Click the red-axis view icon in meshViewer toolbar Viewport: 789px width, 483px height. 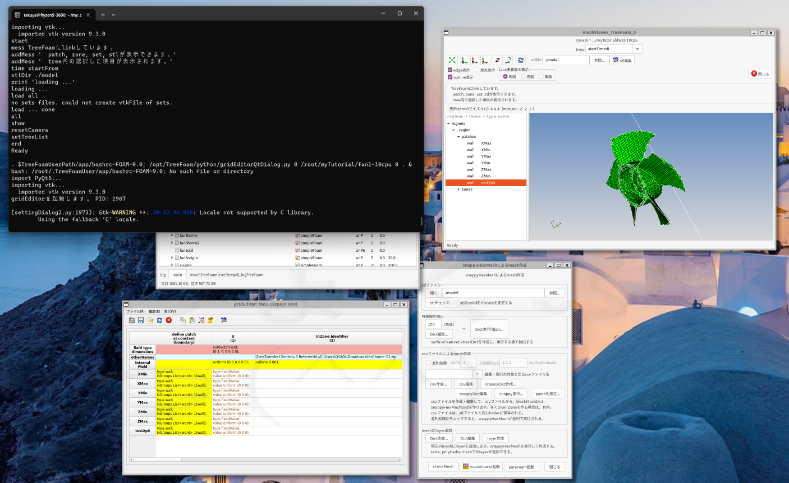(475, 60)
